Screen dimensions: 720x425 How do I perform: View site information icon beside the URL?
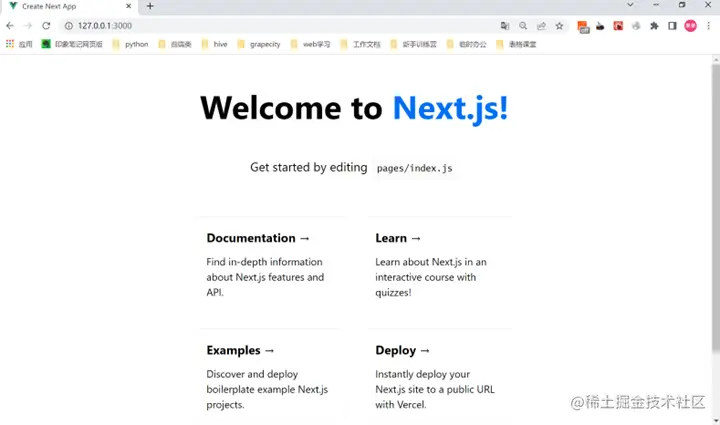tap(68, 26)
